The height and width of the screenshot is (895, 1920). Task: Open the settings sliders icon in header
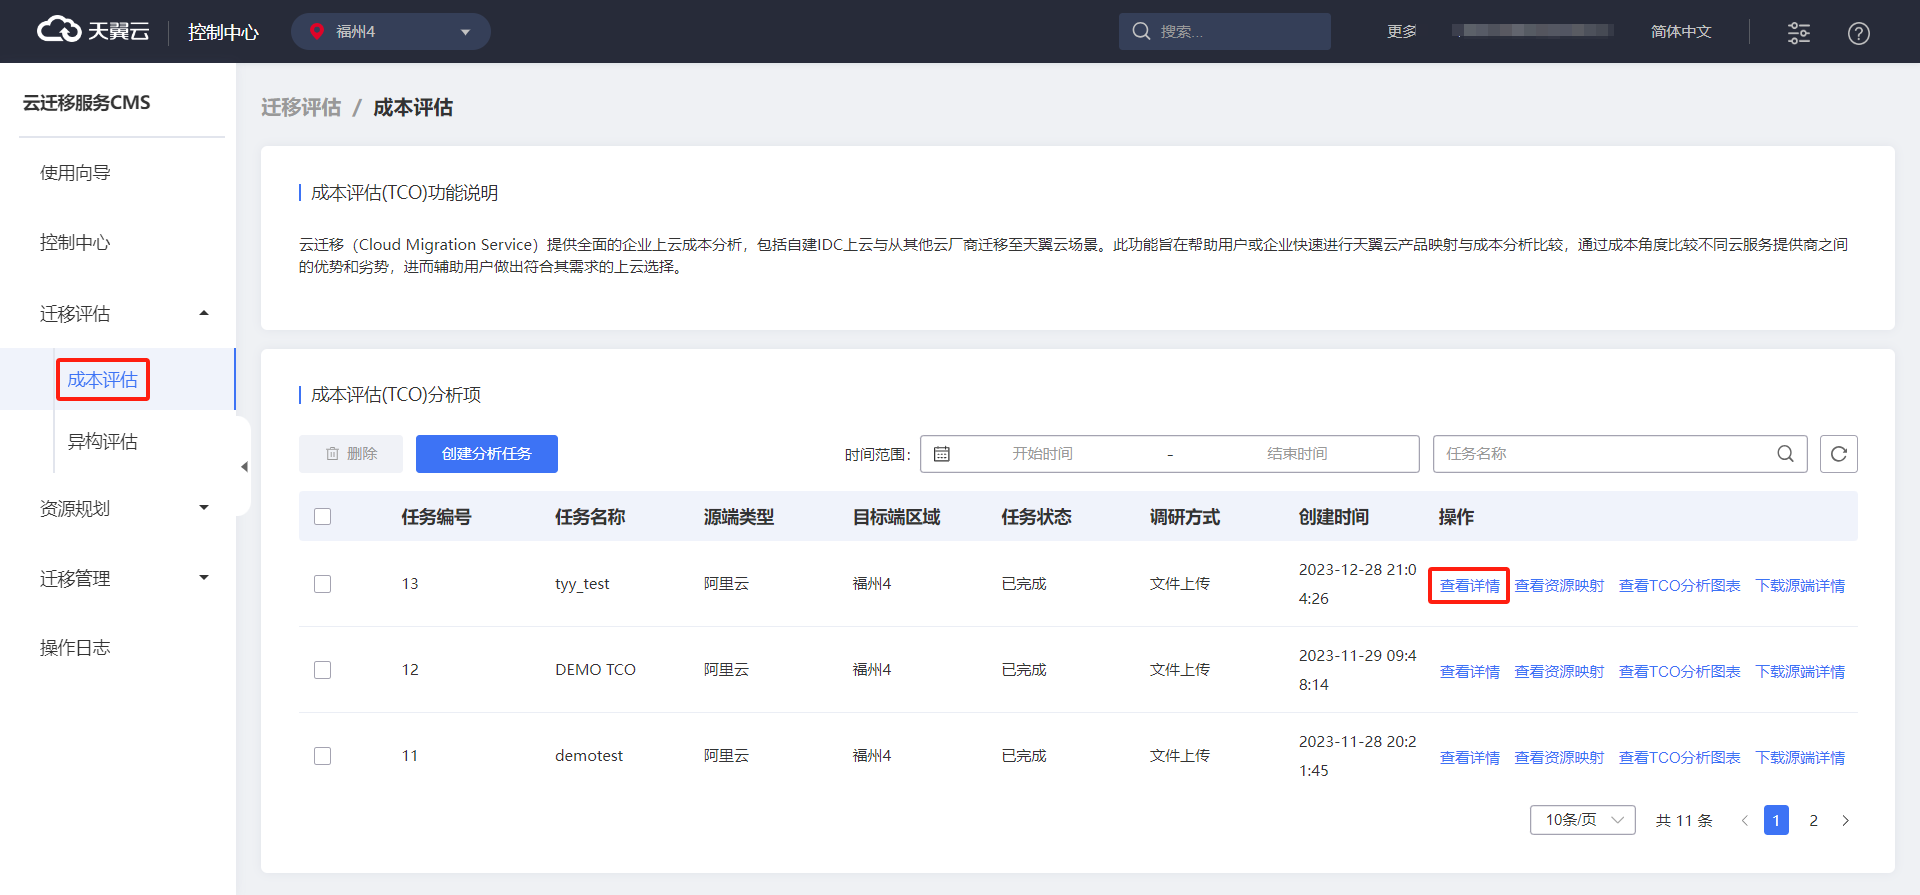tap(1798, 32)
